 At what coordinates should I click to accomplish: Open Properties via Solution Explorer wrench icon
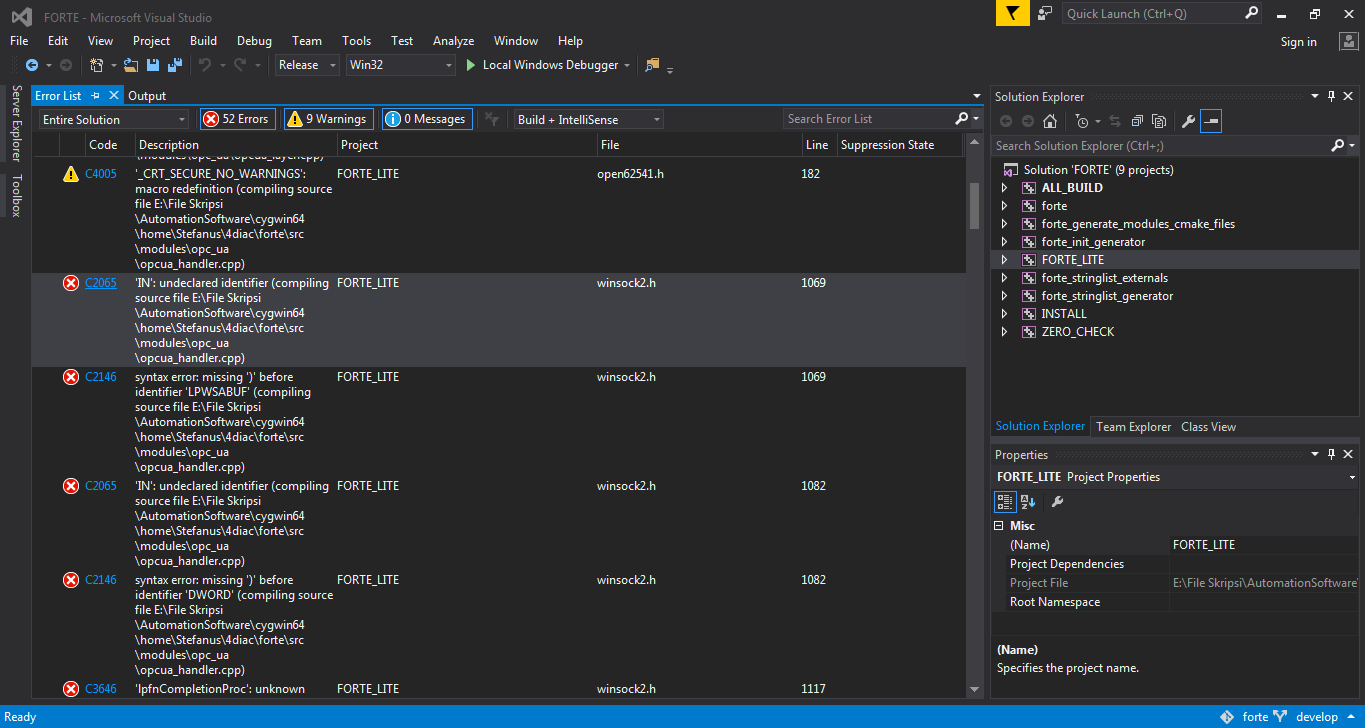[1189, 121]
